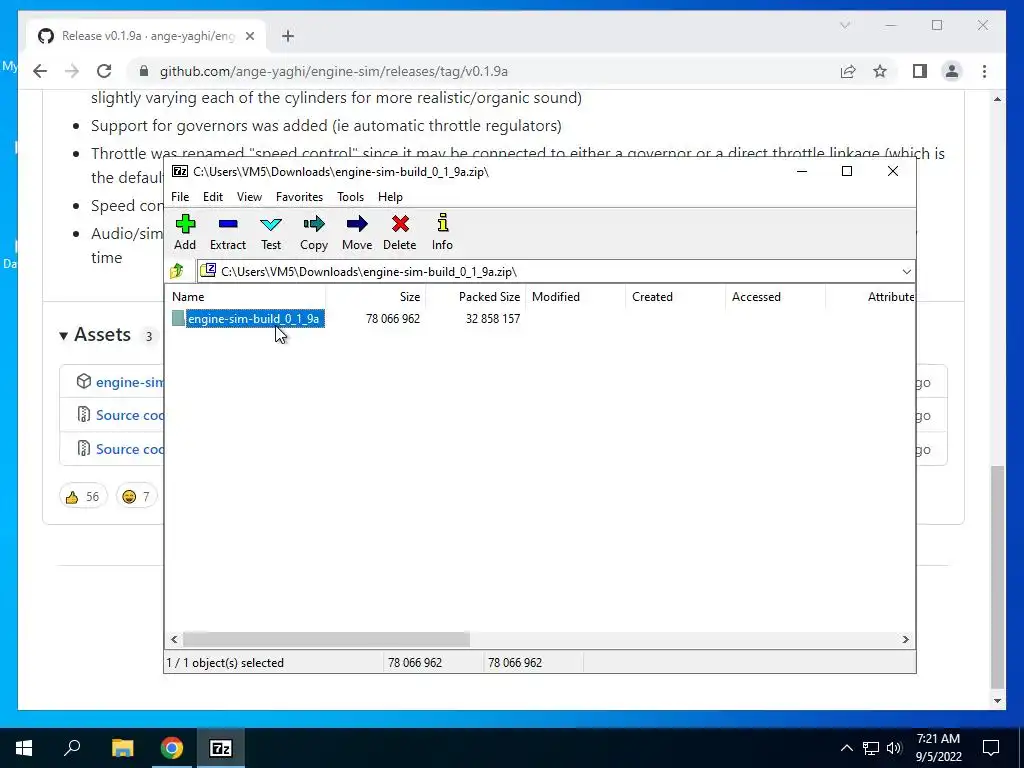Open 7-Zip Edit menu
The height and width of the screenshot is (768, 1024).
point(213,197)
